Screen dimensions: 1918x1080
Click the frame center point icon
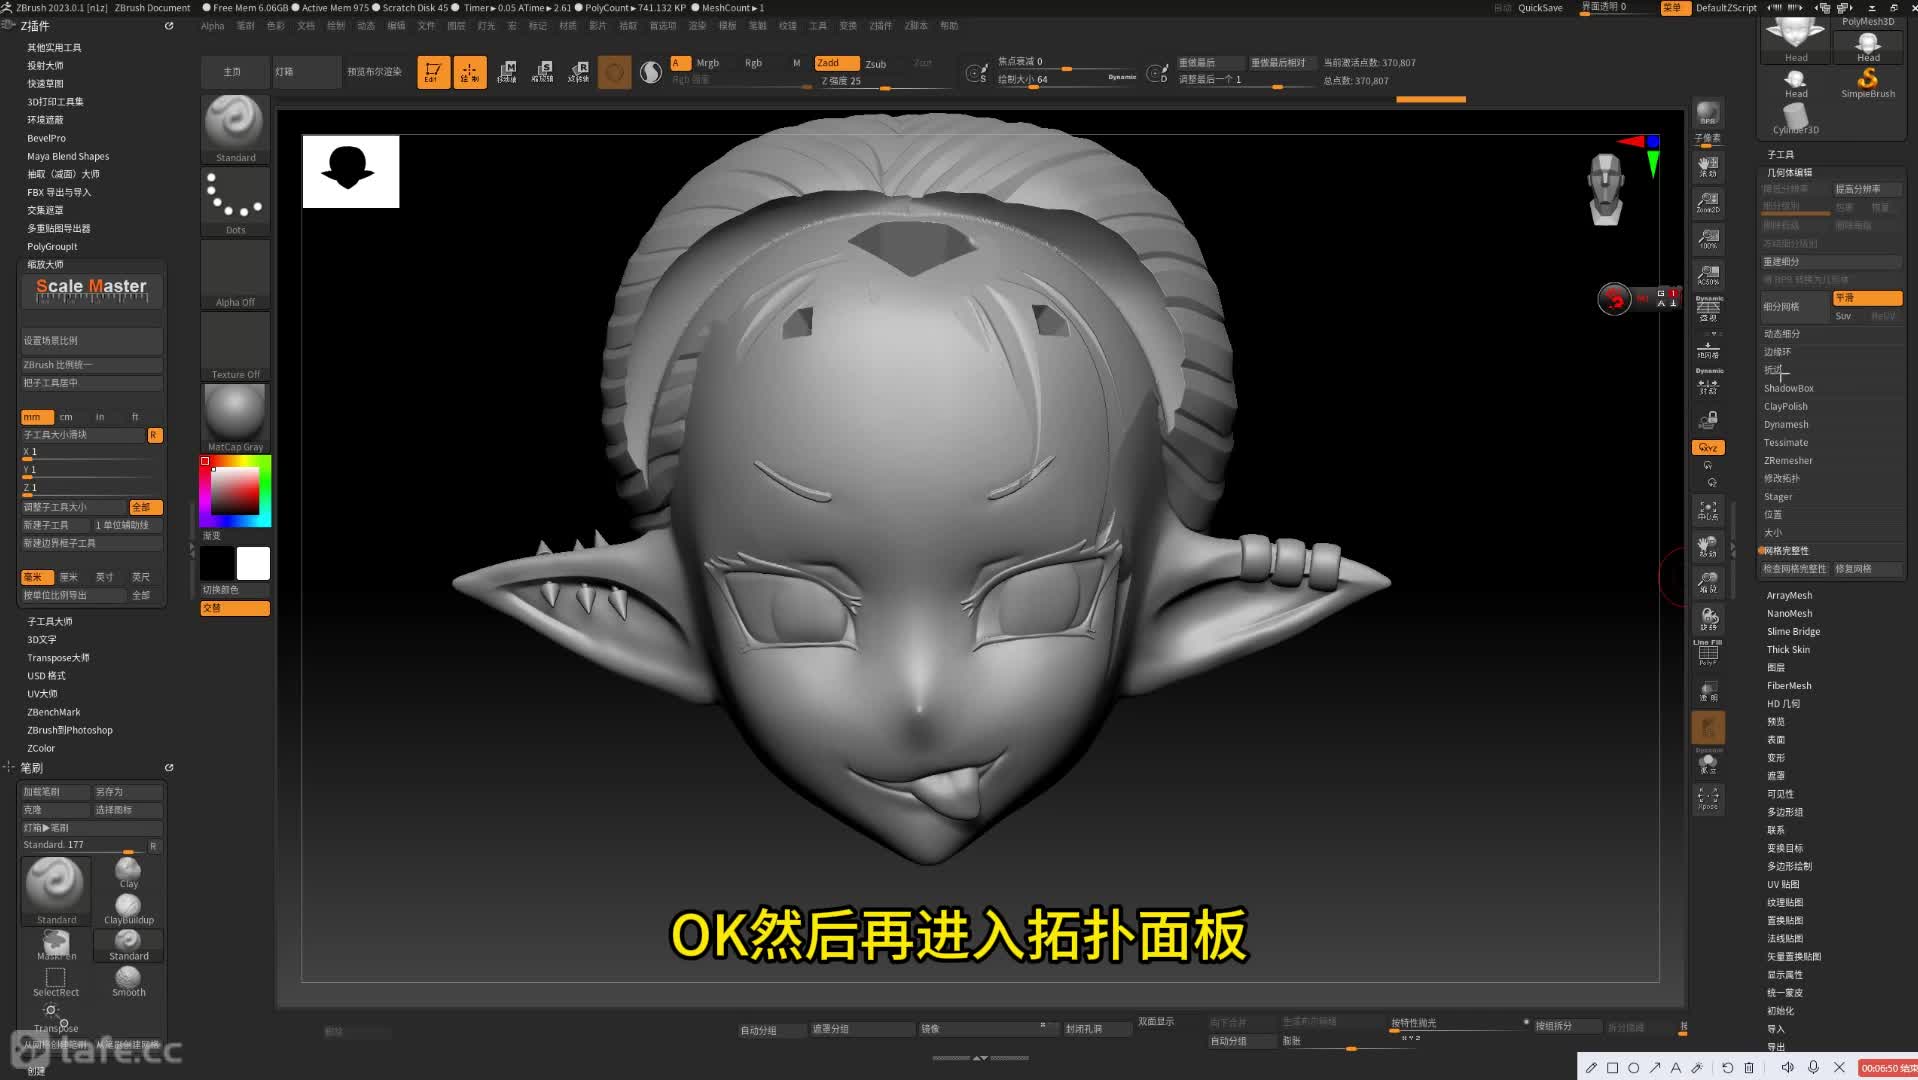click(1708, 511)
